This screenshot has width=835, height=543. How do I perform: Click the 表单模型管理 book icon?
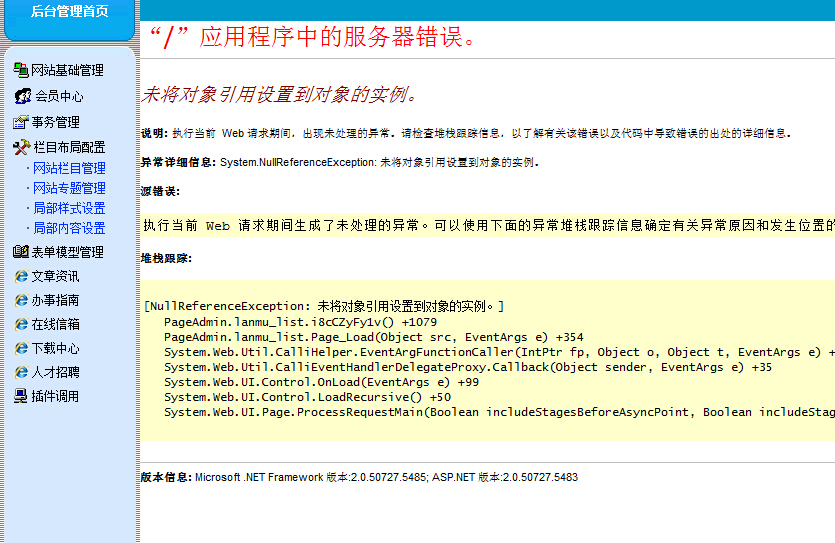pyautogui.click(x=21, y=252)
